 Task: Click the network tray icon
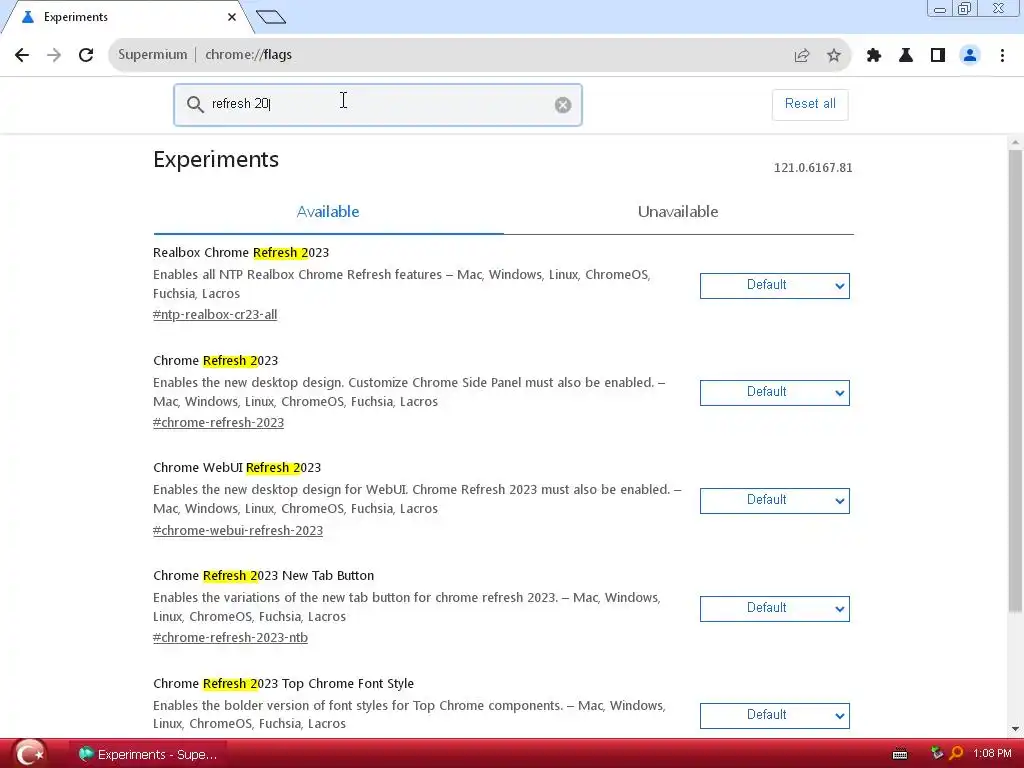click(x=937, y=754)
